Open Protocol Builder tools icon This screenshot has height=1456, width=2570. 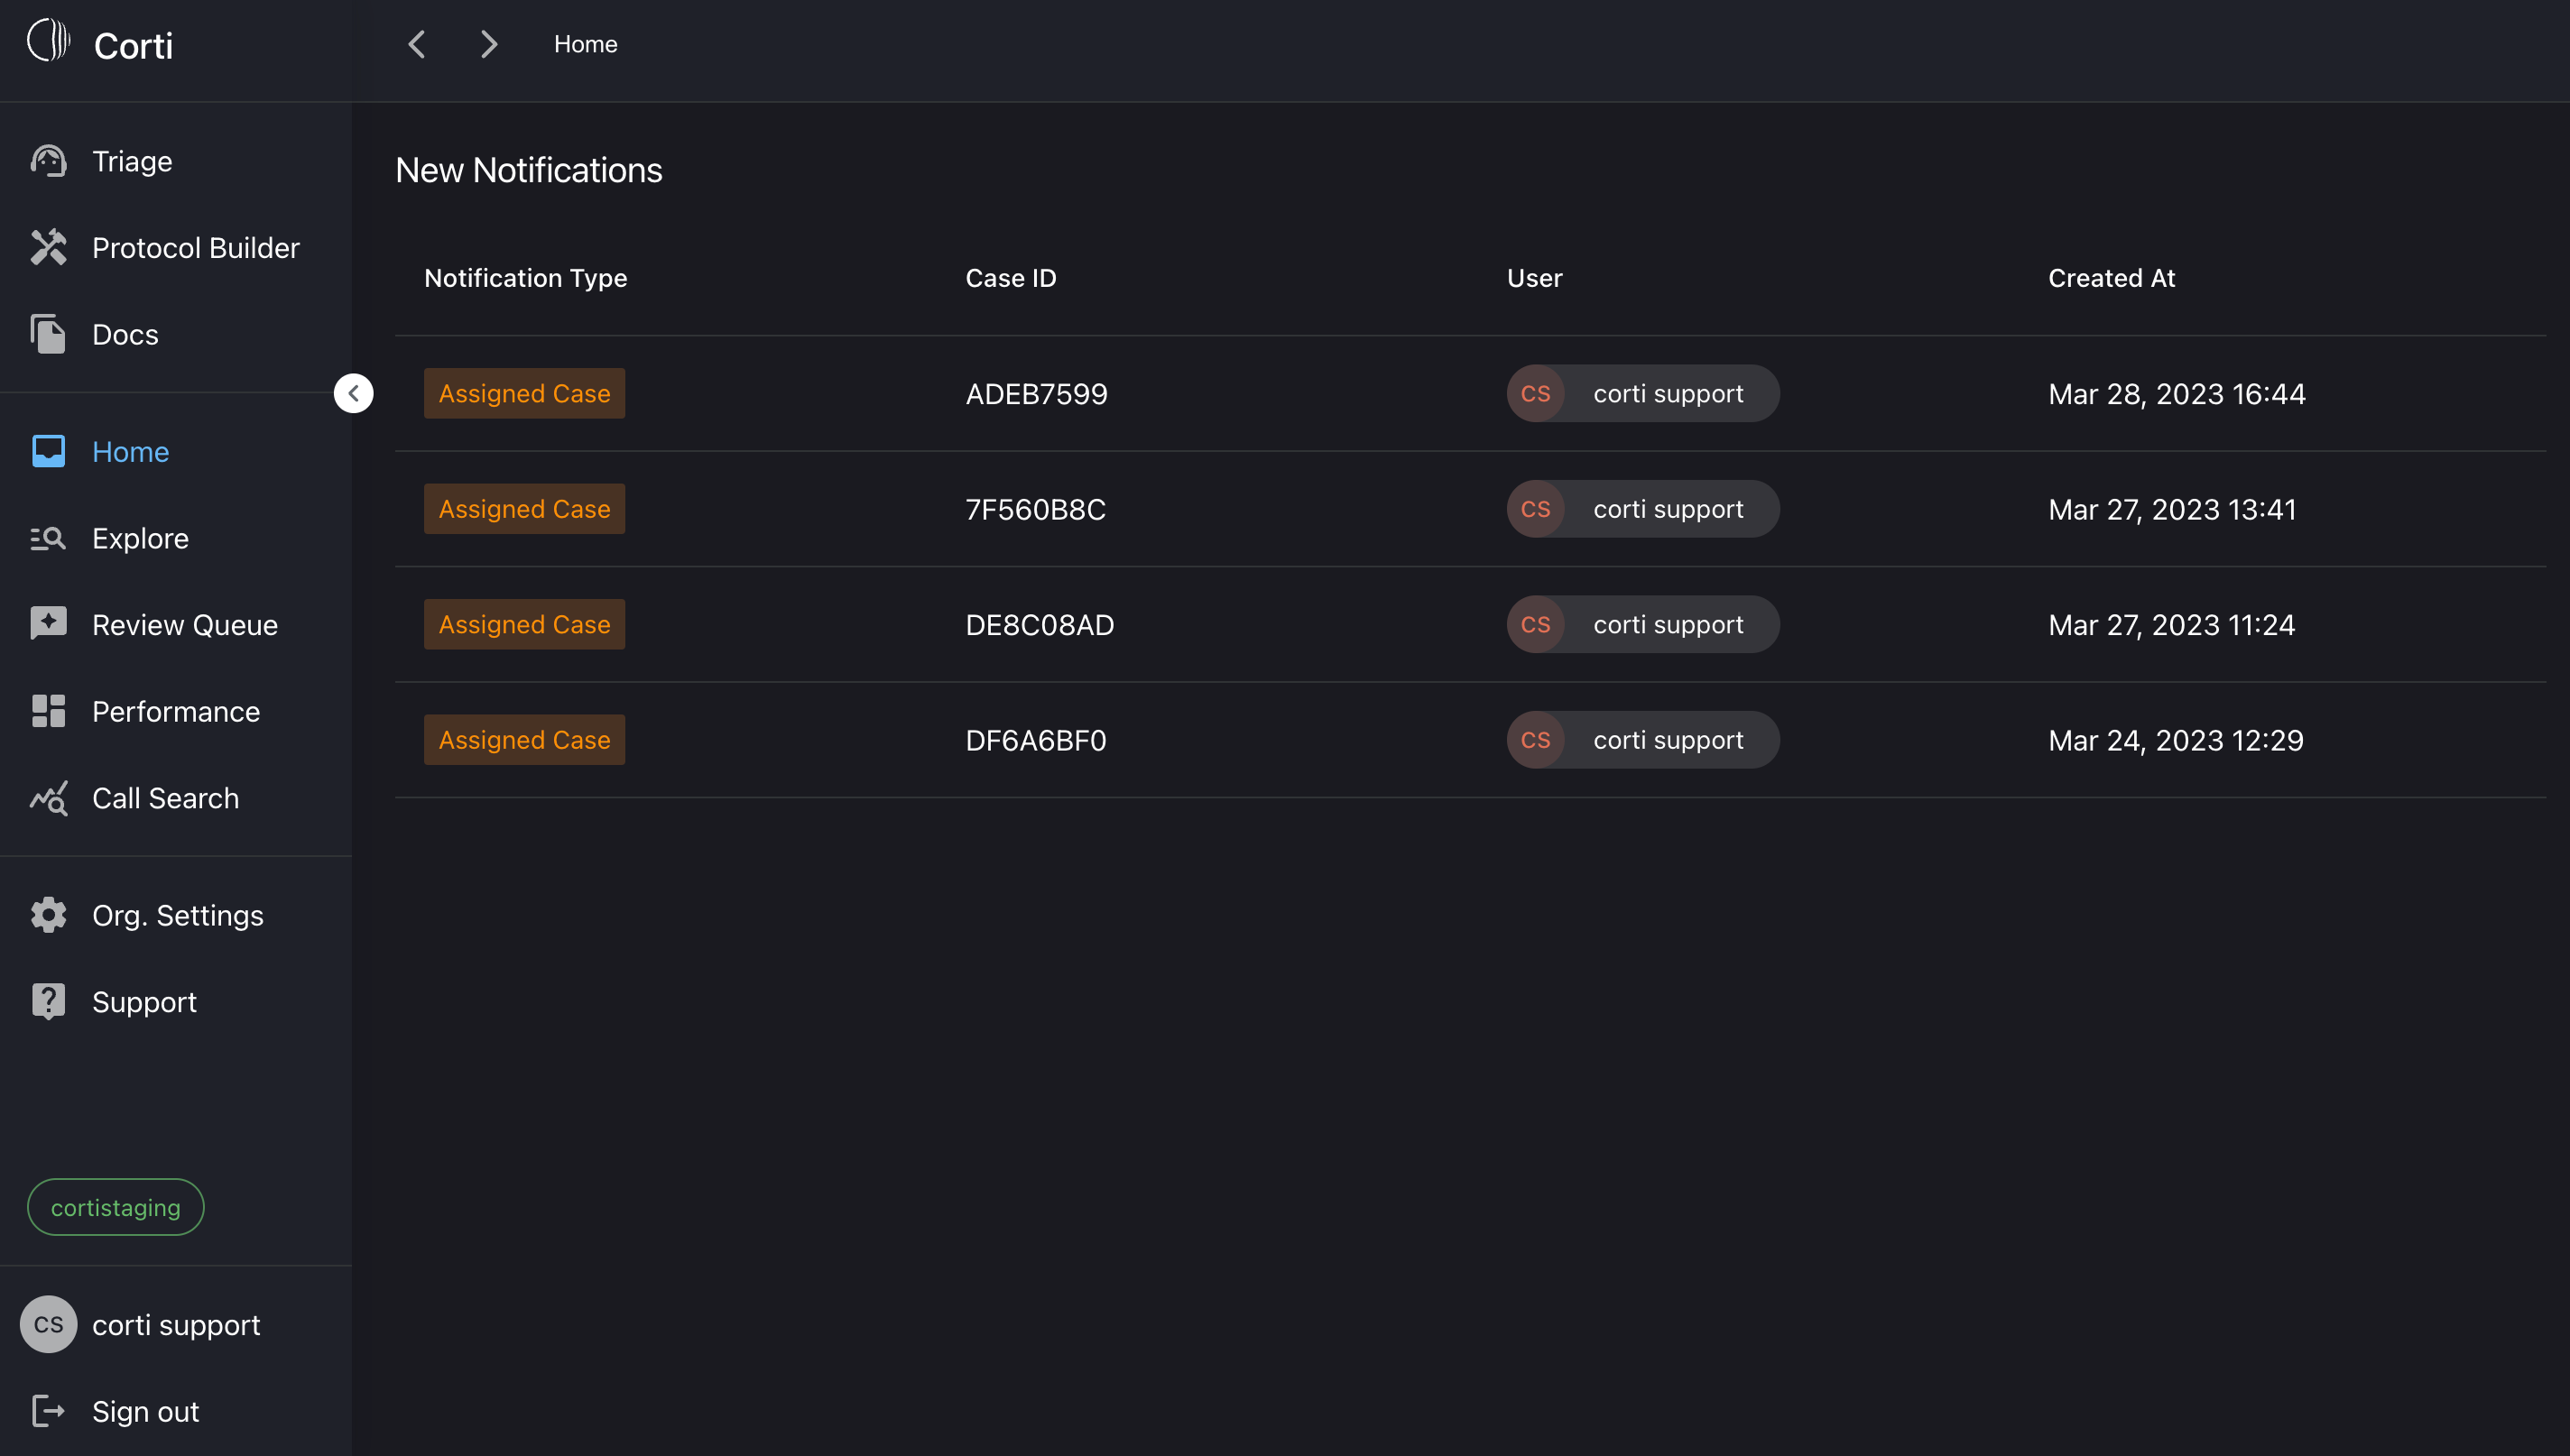pos(48,247)
